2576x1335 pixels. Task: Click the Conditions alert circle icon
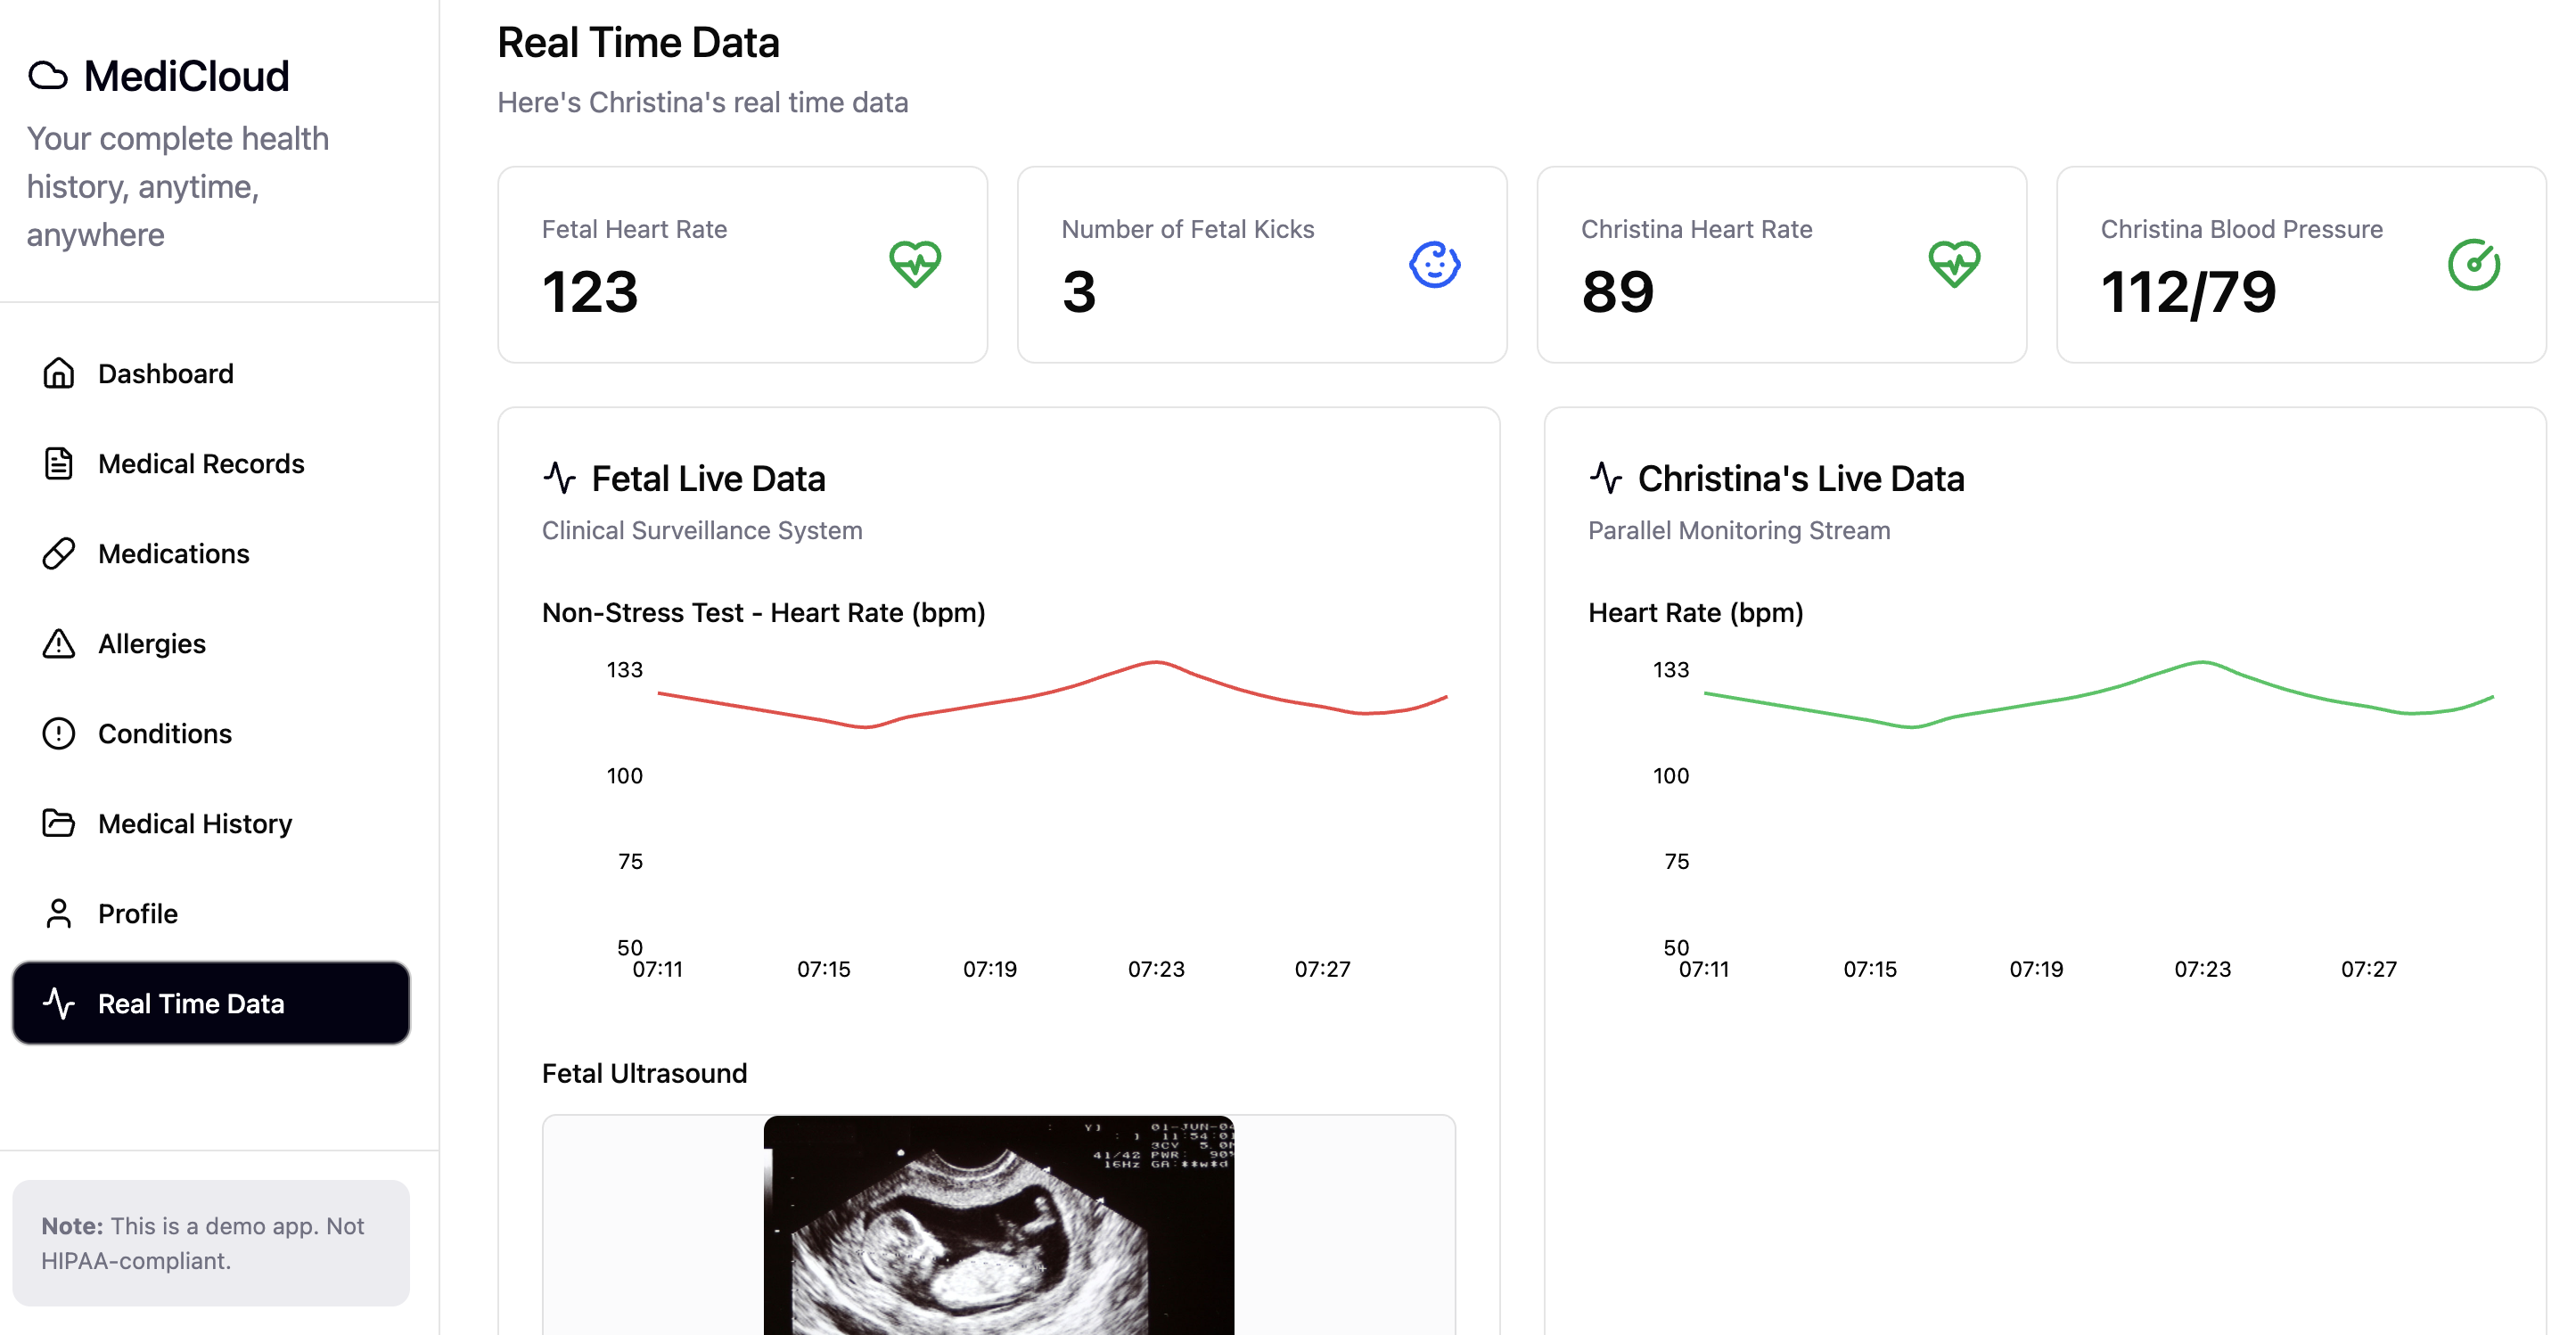[58, 733]
